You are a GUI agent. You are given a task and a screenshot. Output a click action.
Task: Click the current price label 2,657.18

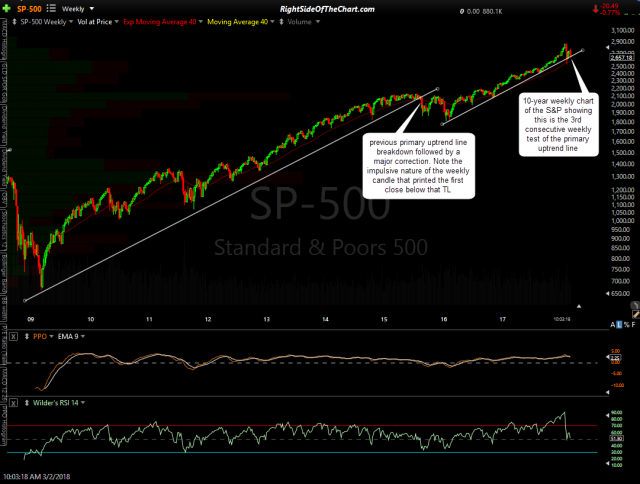(x=622, y=58)
